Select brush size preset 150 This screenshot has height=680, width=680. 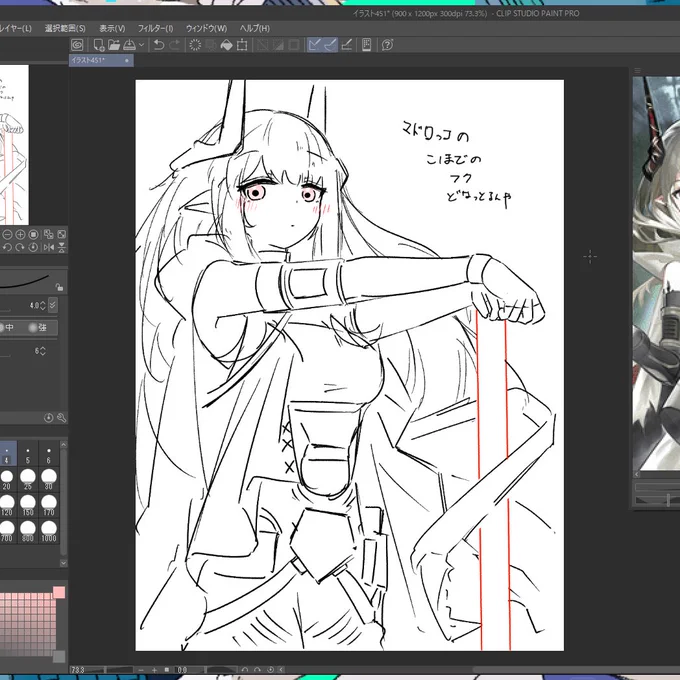coord(28,505)
